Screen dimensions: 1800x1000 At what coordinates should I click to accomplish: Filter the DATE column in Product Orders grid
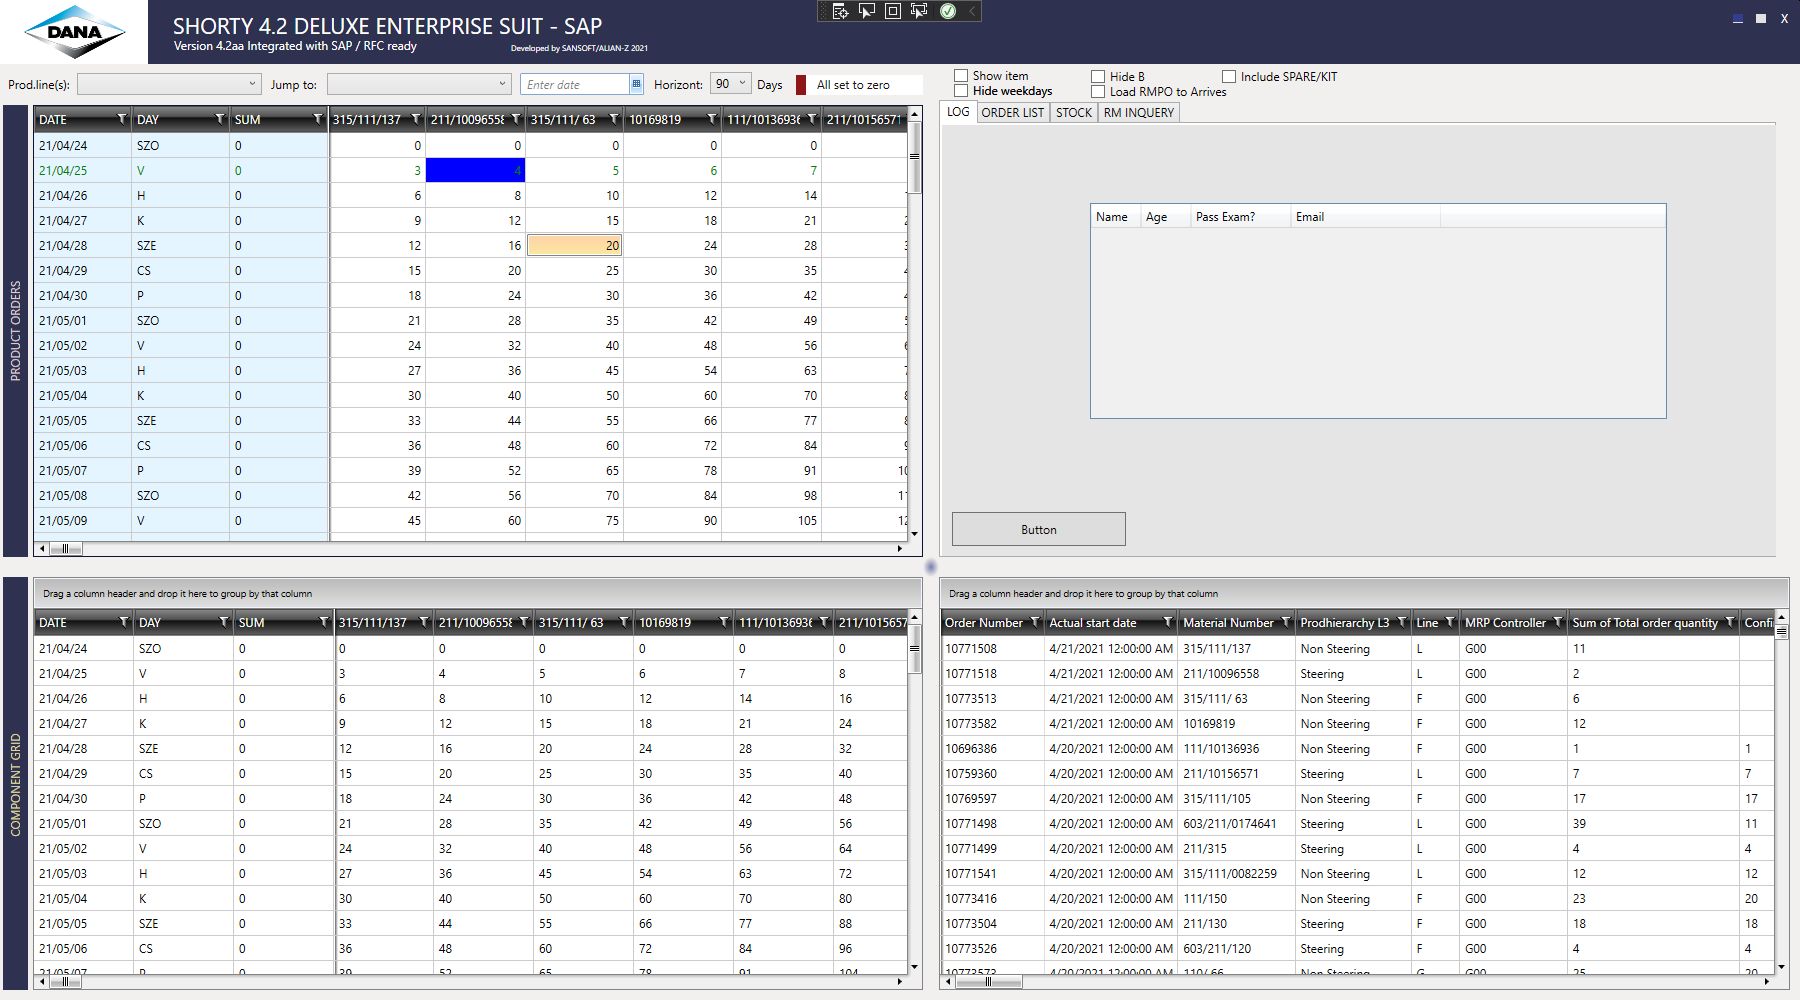tap(122, 120)
